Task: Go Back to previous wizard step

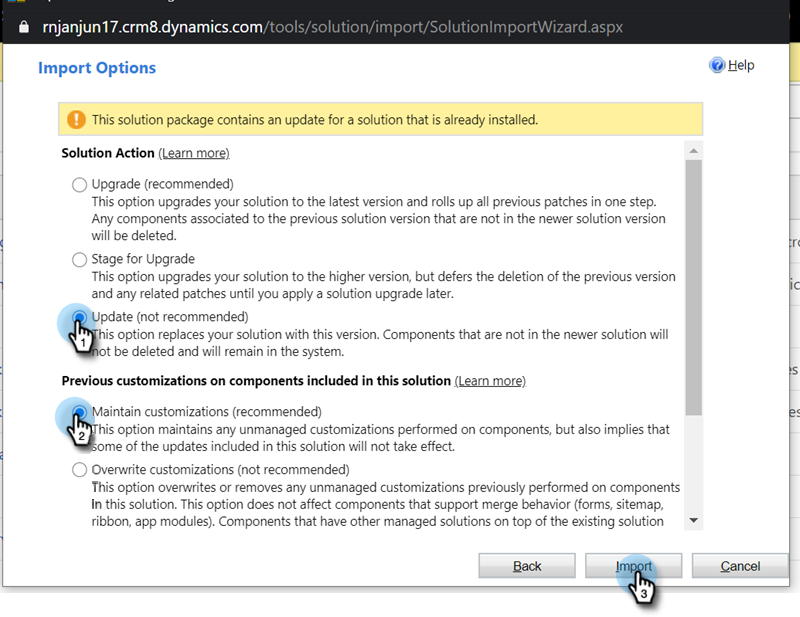Action: point(527,566)
